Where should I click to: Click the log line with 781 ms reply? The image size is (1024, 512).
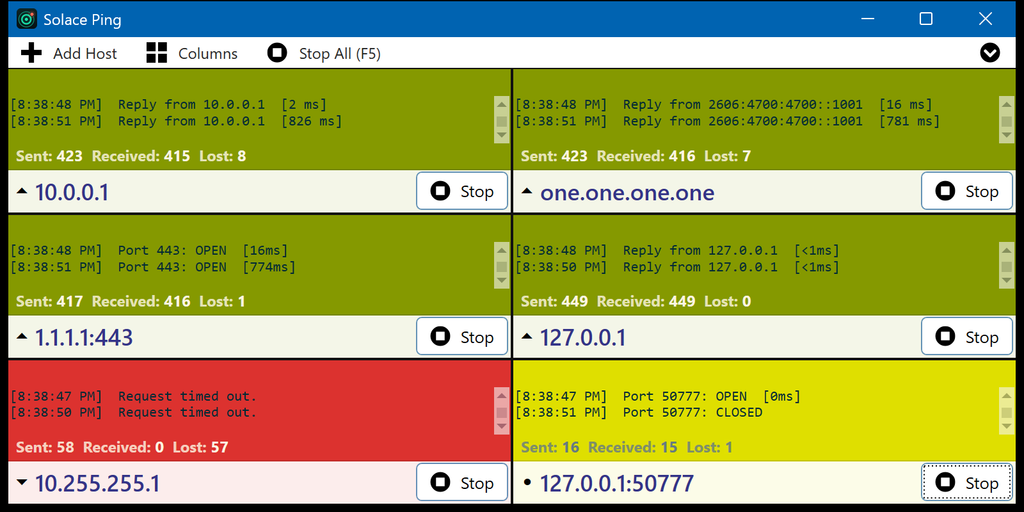[x=728, y=121]
